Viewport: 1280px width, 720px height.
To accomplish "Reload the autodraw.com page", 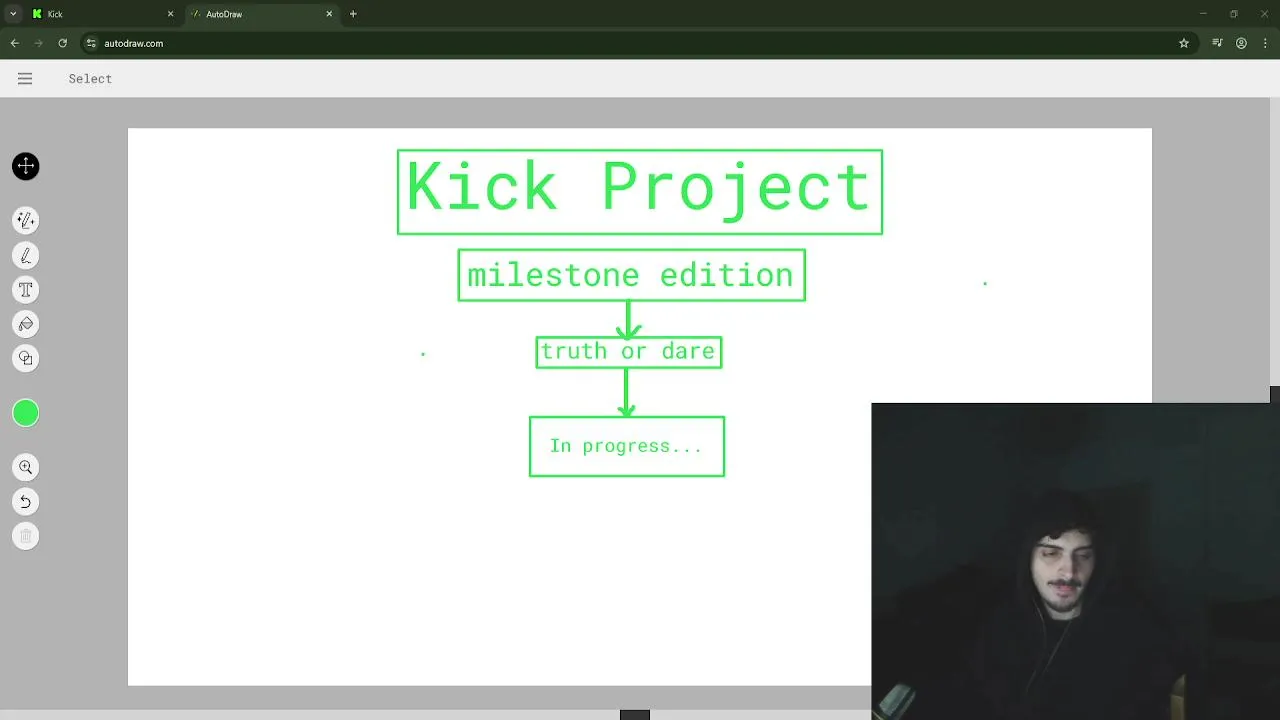I will (x=62, y=43).
